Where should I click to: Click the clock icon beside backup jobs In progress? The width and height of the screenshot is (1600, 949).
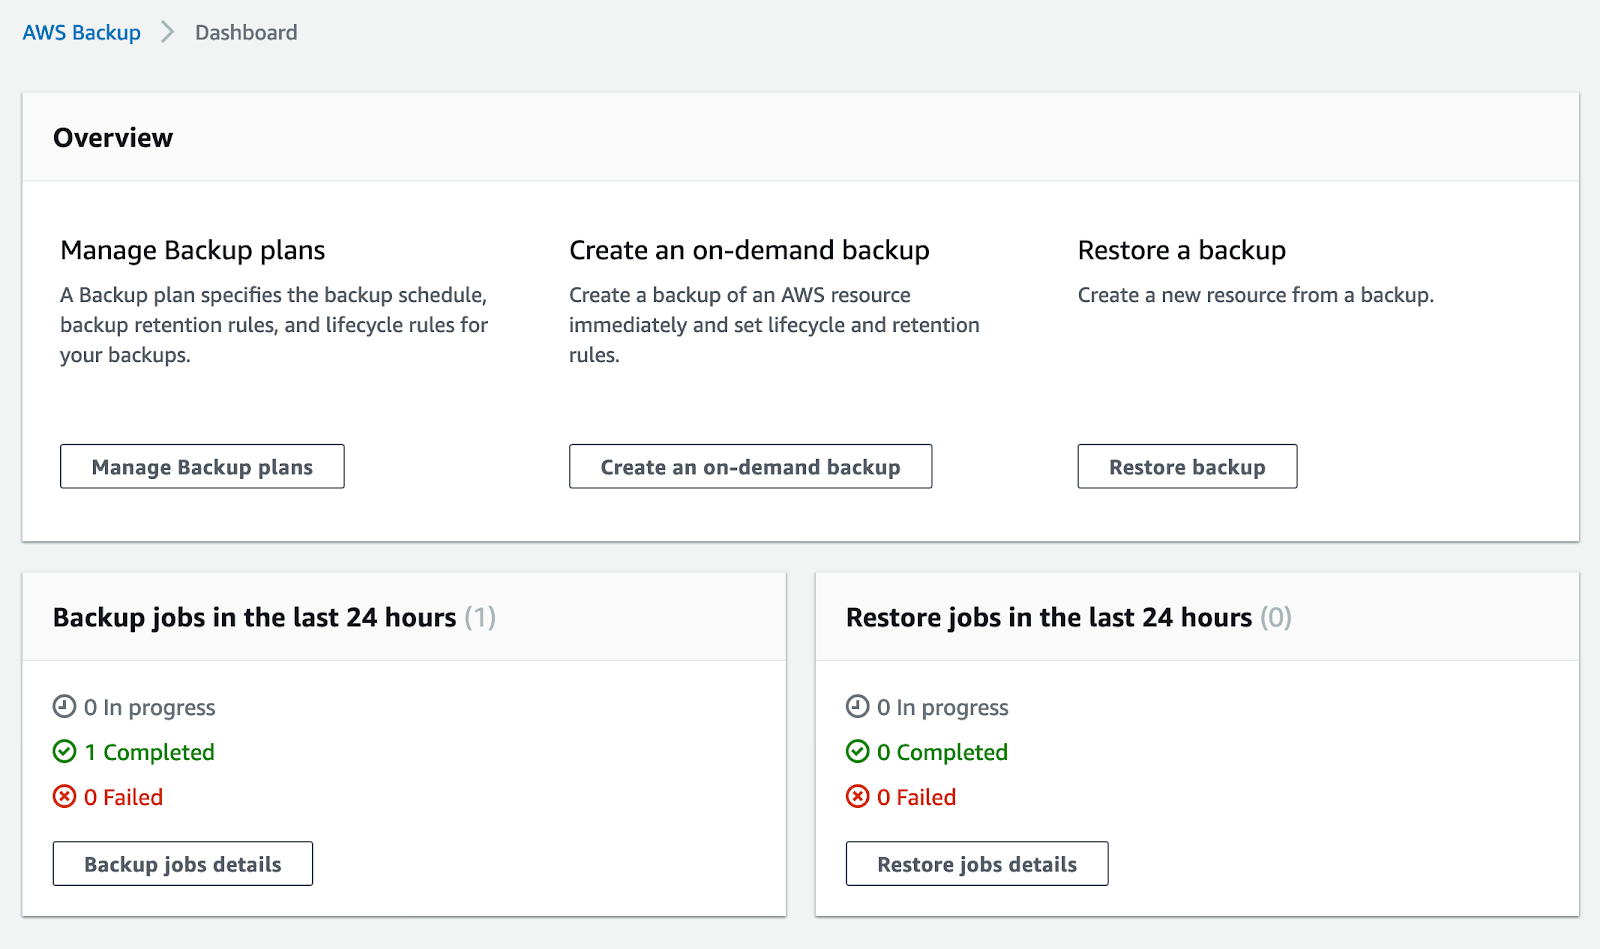point(64,707)
